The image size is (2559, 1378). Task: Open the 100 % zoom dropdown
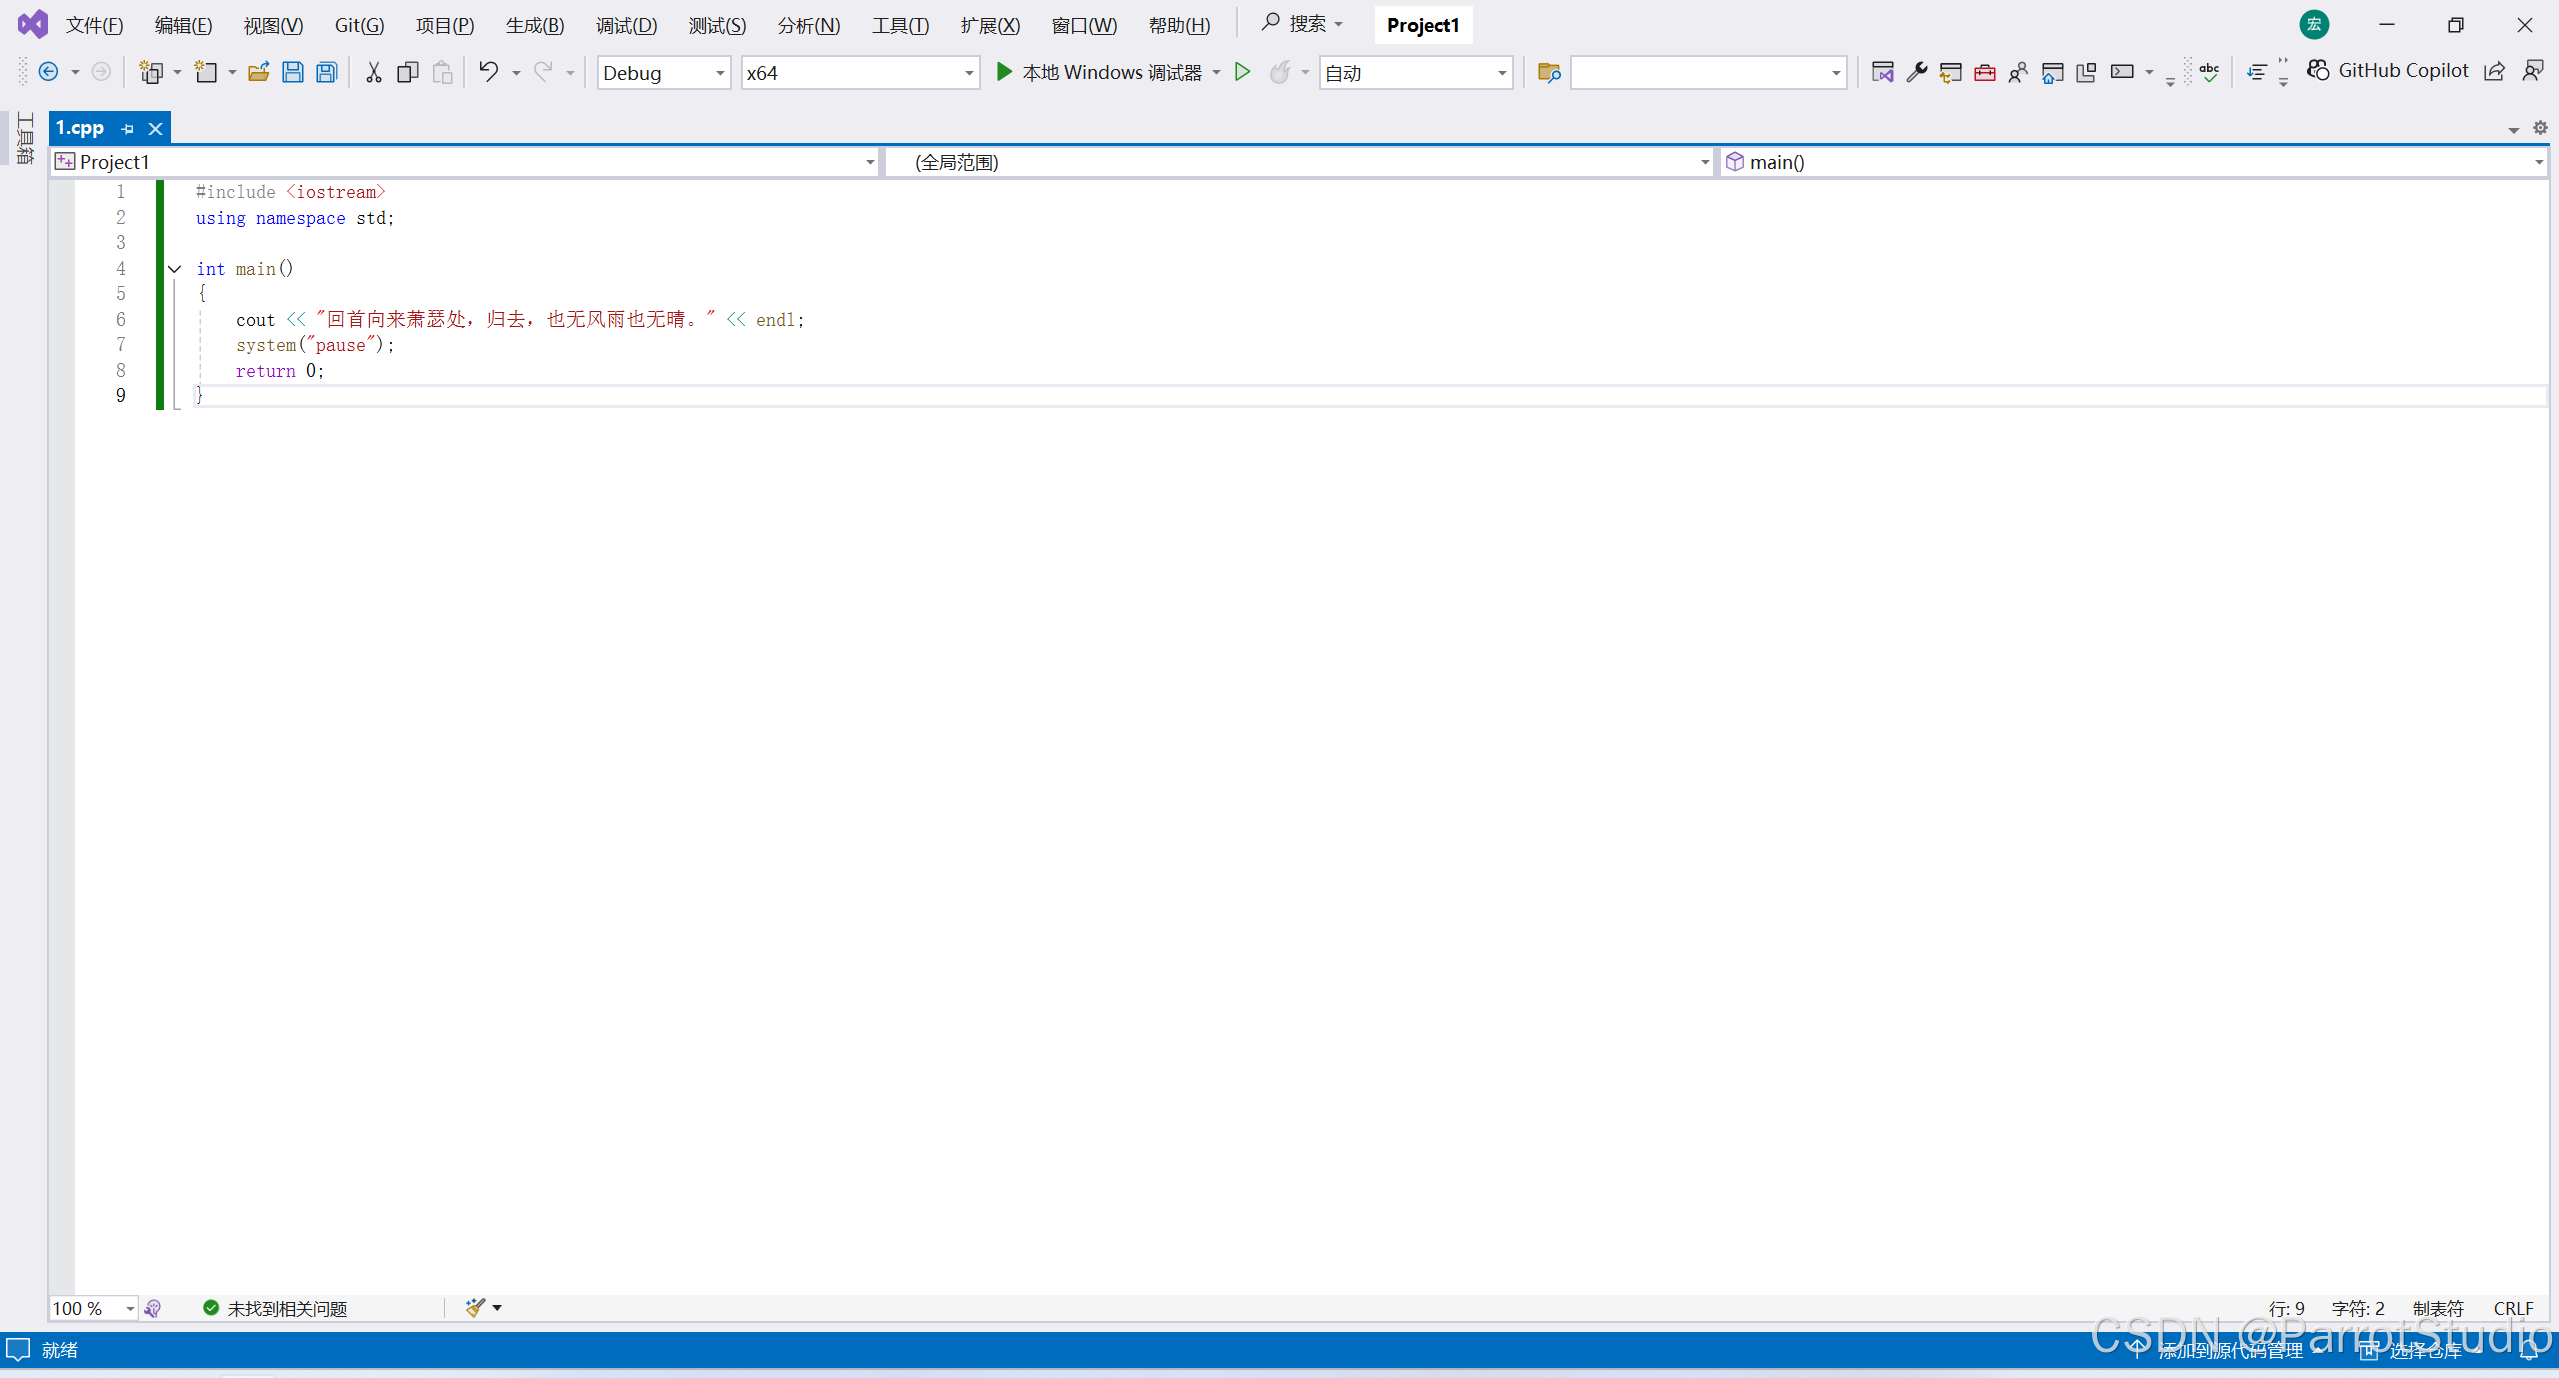(x=94, y=1308)
